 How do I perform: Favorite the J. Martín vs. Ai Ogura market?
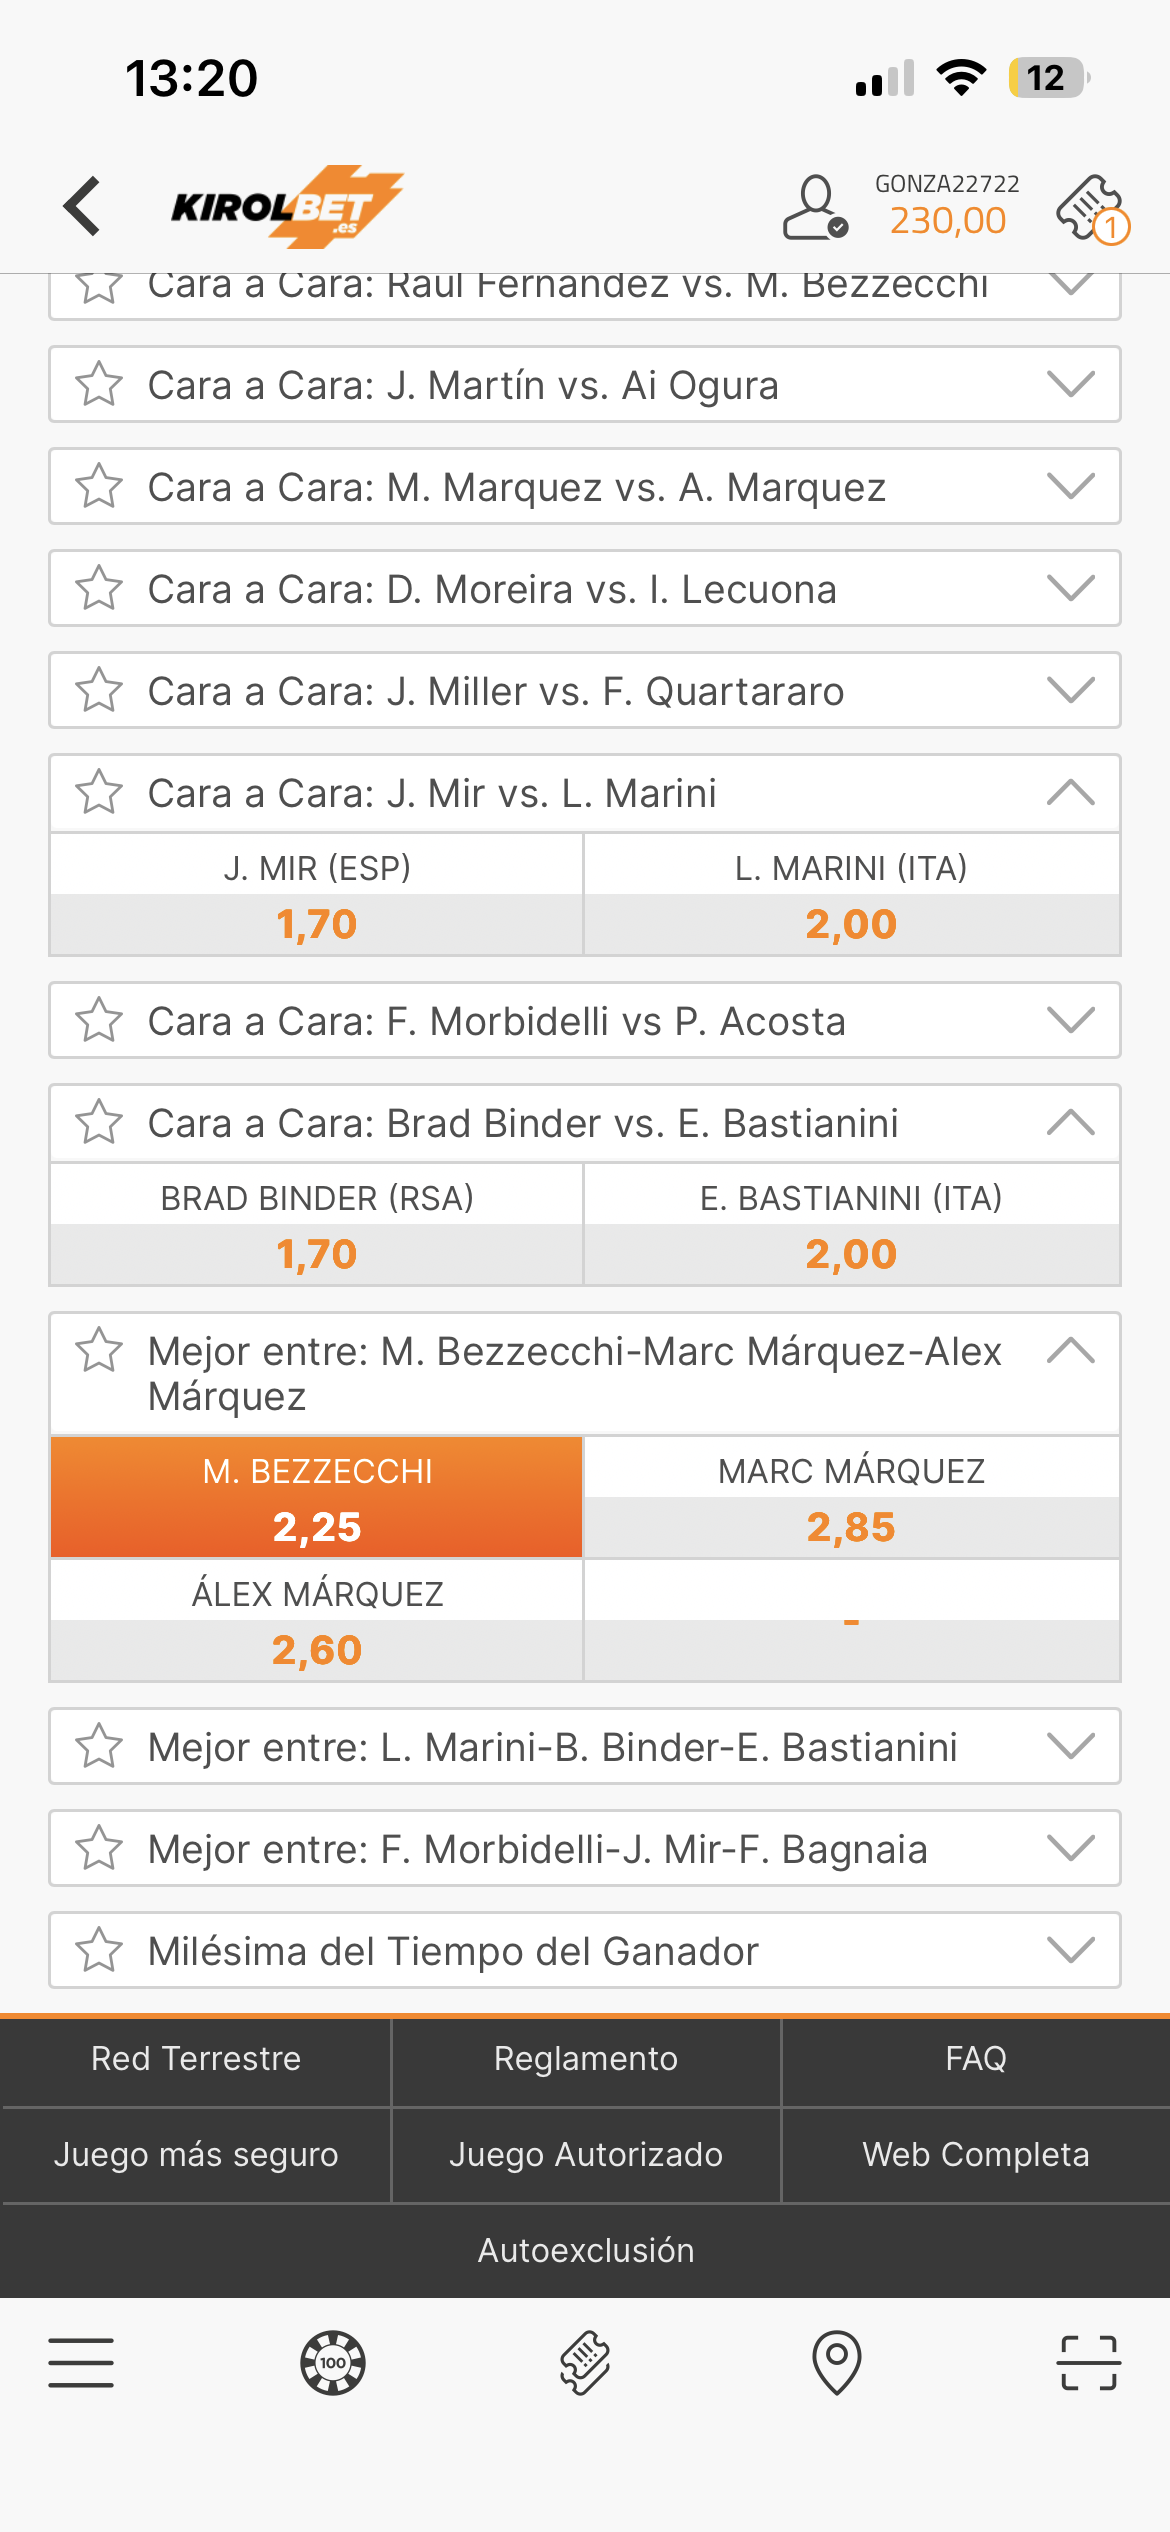click(99, 385)
